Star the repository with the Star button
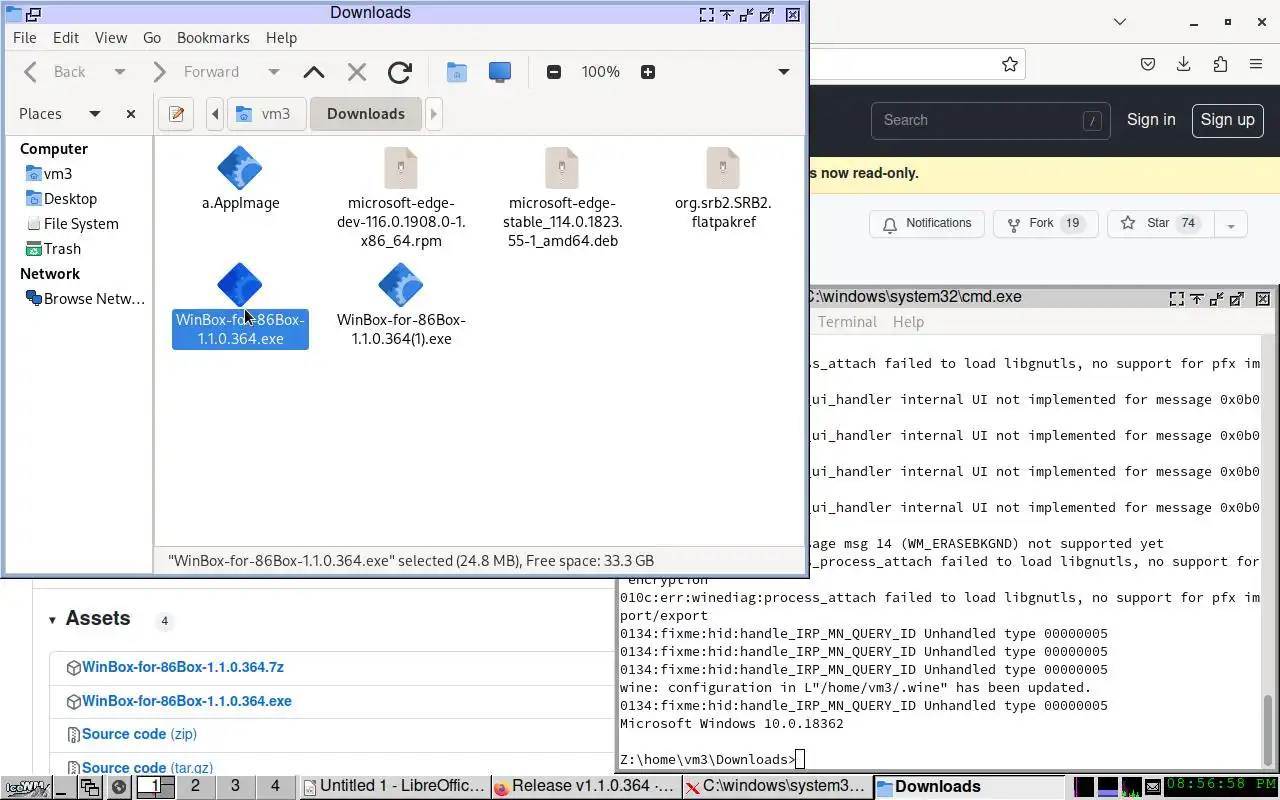Viewport: 1280px width, 800px height. pyautogui.click(x=1160, y=223)
